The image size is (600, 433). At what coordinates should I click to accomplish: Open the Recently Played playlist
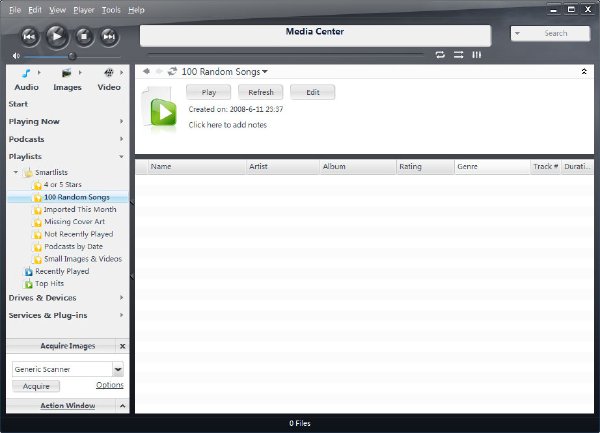(62, 272)
